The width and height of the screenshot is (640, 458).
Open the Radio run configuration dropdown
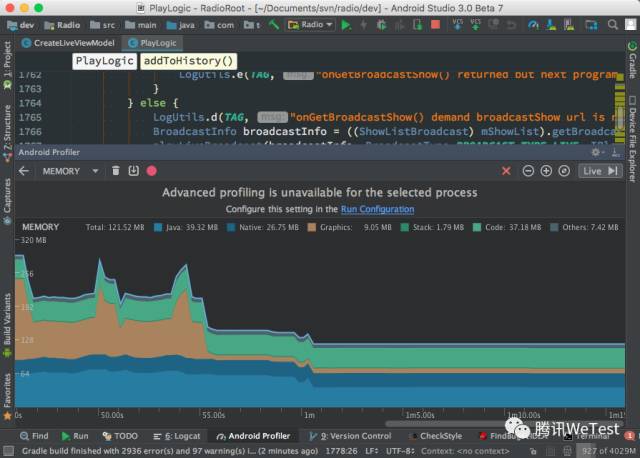[311, 25]
